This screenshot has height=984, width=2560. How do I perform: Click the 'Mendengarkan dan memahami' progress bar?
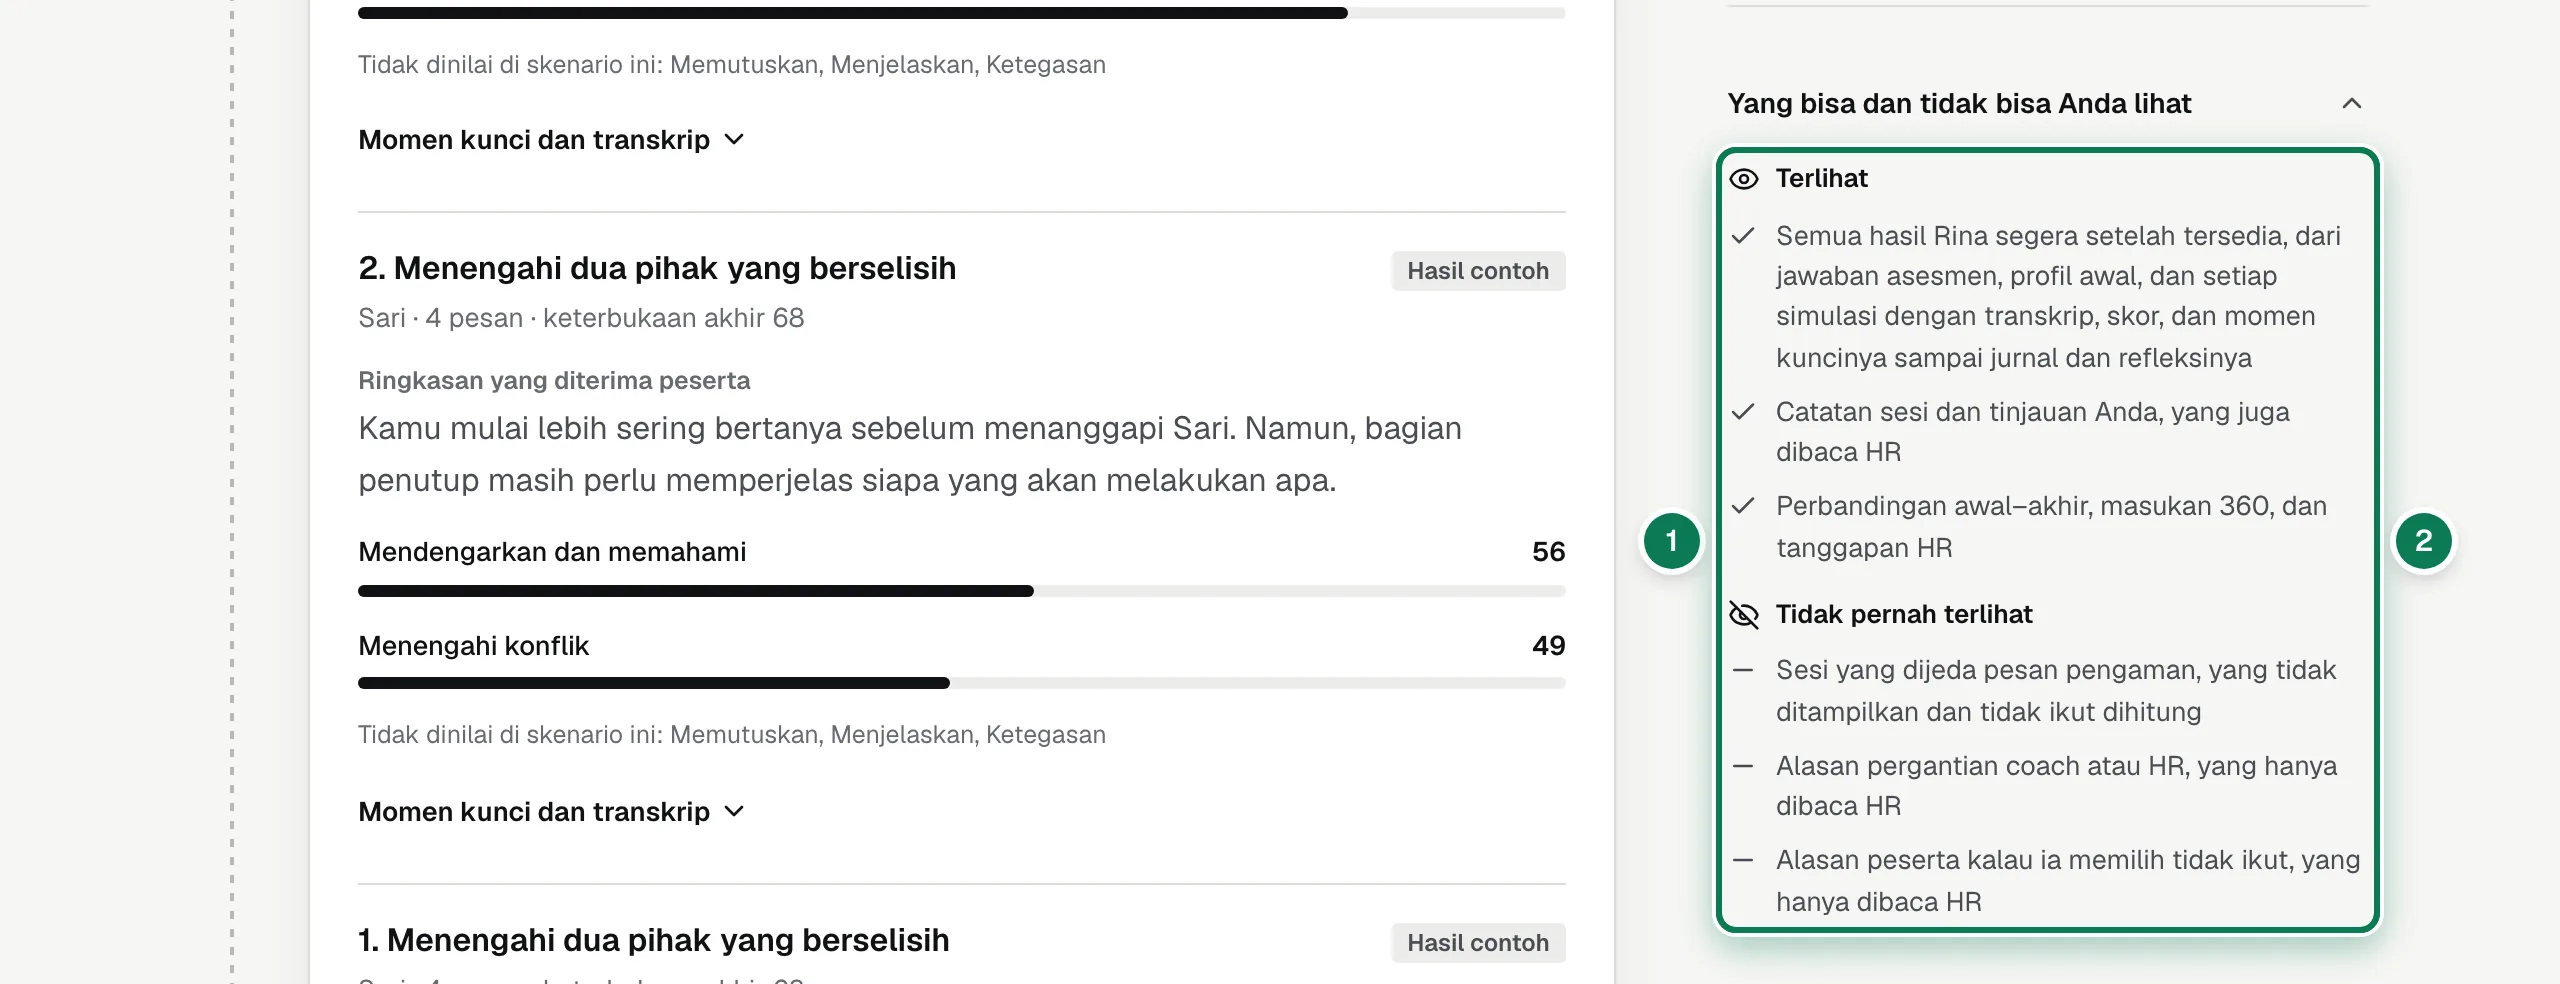pyautogui.click(x=962, y=591)
